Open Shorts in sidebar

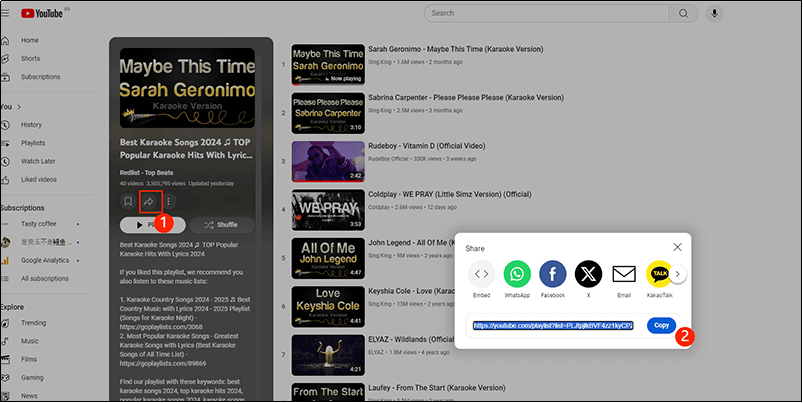[30, 58]
